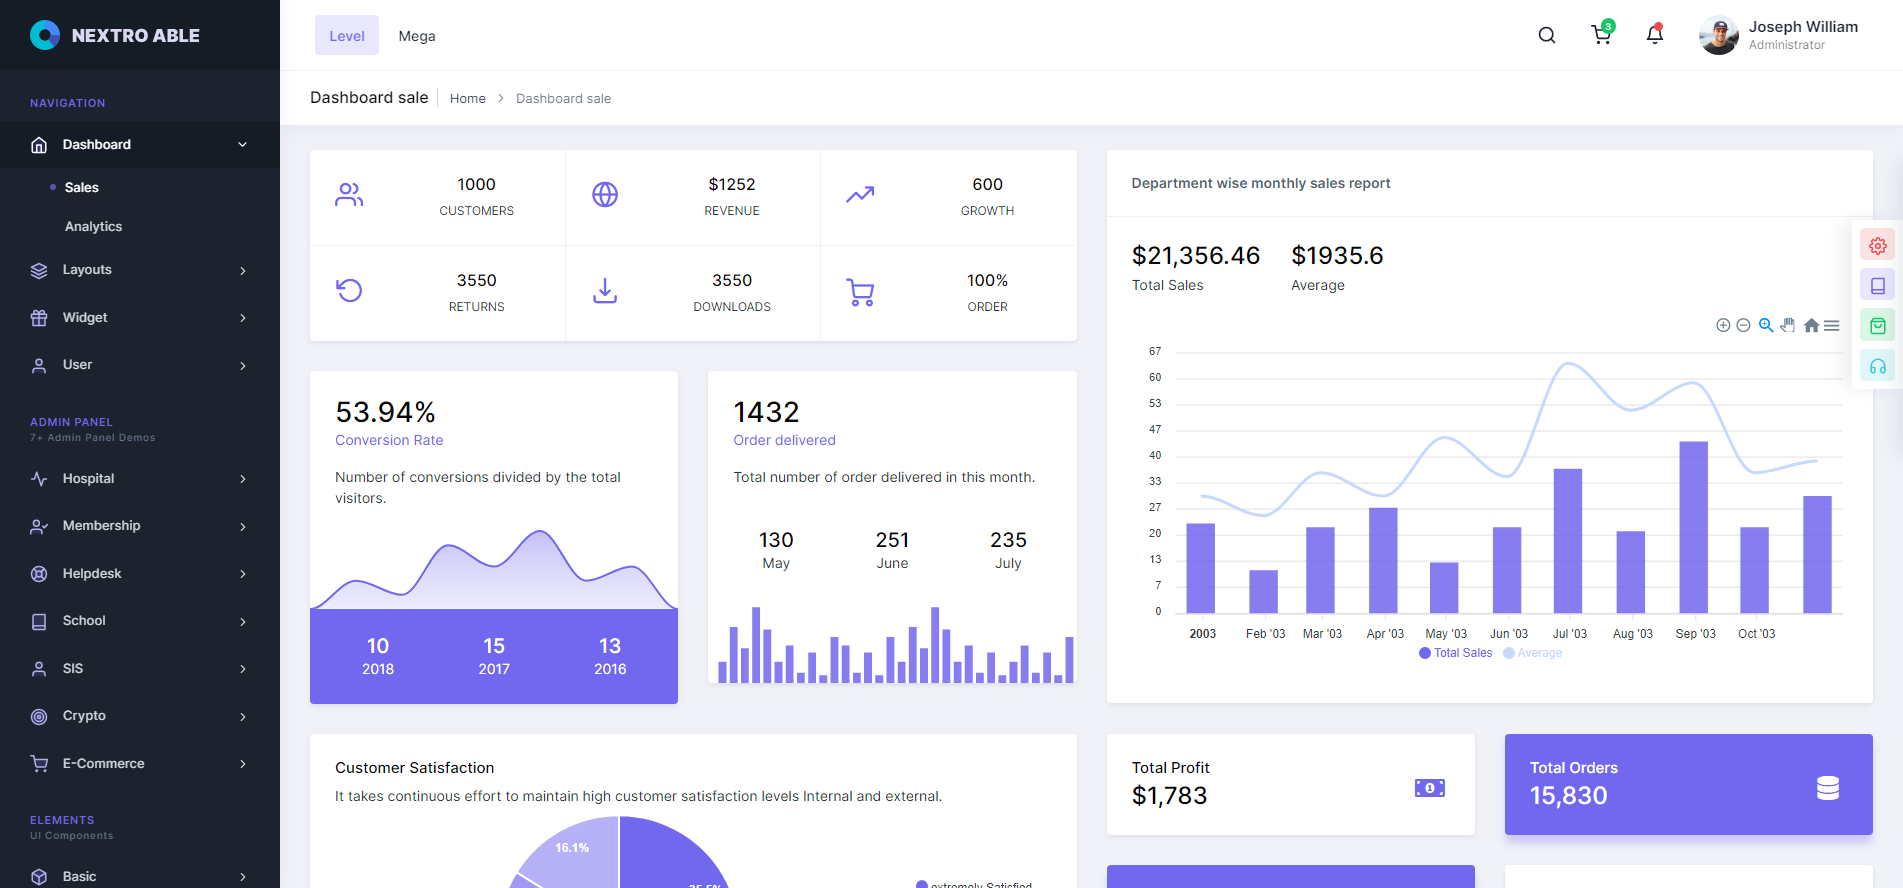
Task: Click the Conversion Rate label
Action: [389, 440]
